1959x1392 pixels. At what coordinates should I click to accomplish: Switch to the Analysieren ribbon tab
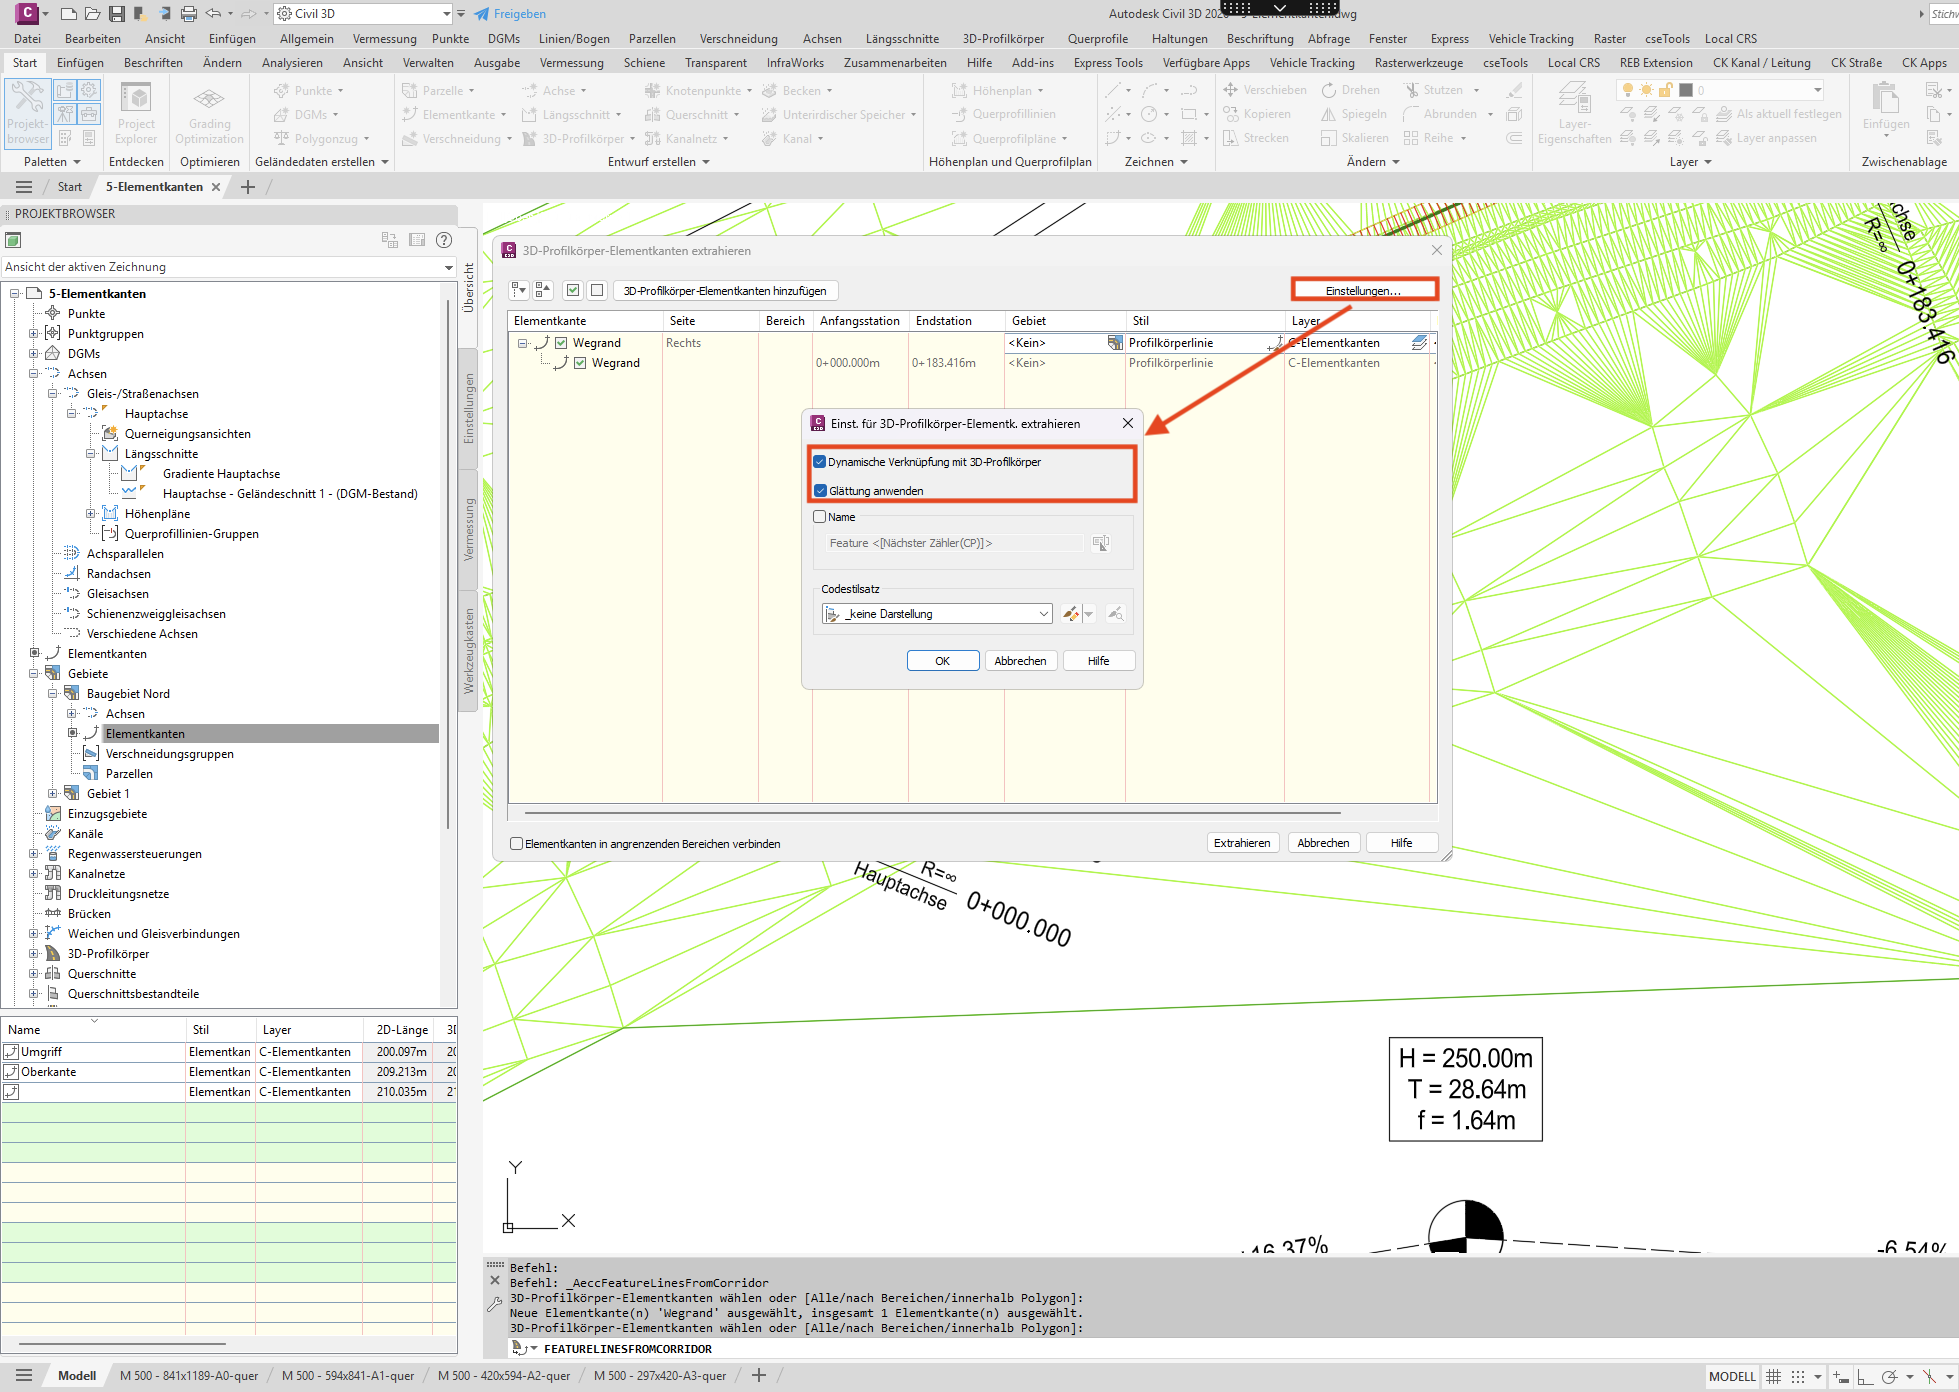pos(292,63)
